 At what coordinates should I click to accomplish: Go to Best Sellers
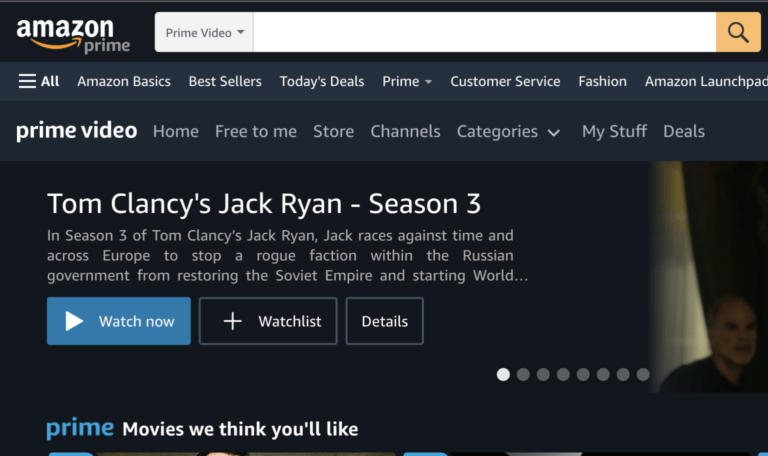(225, 81)
